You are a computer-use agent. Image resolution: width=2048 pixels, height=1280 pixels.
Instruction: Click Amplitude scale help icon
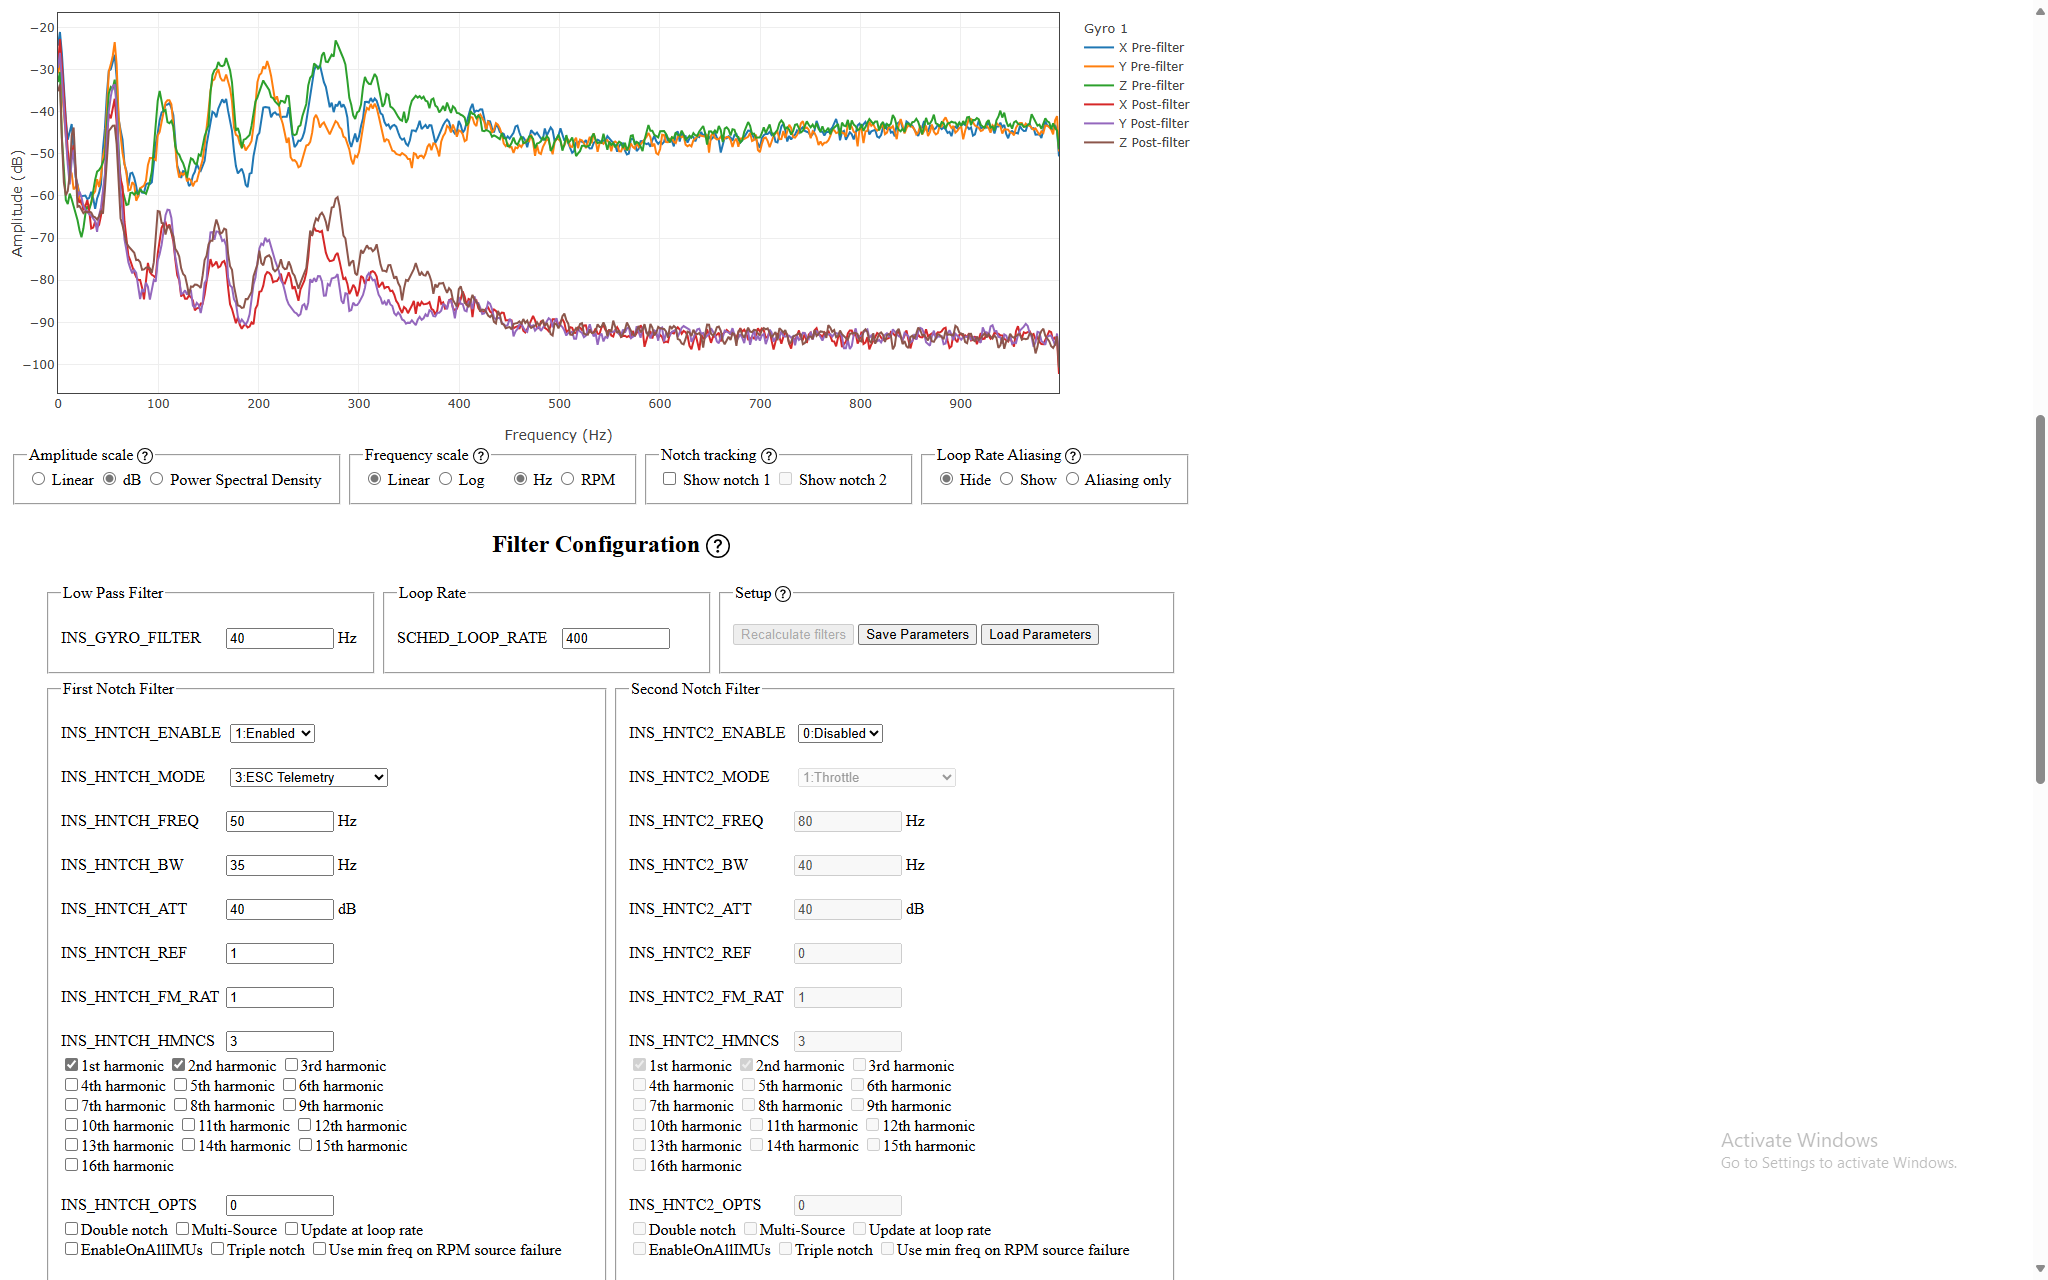coord(145,456)
